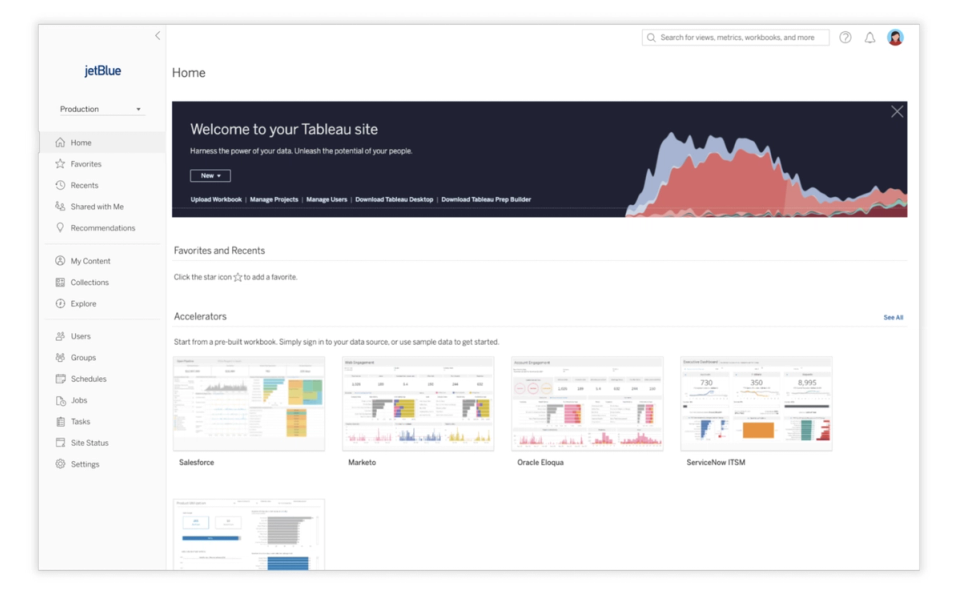Navigate to My Content

click(91, 261)
